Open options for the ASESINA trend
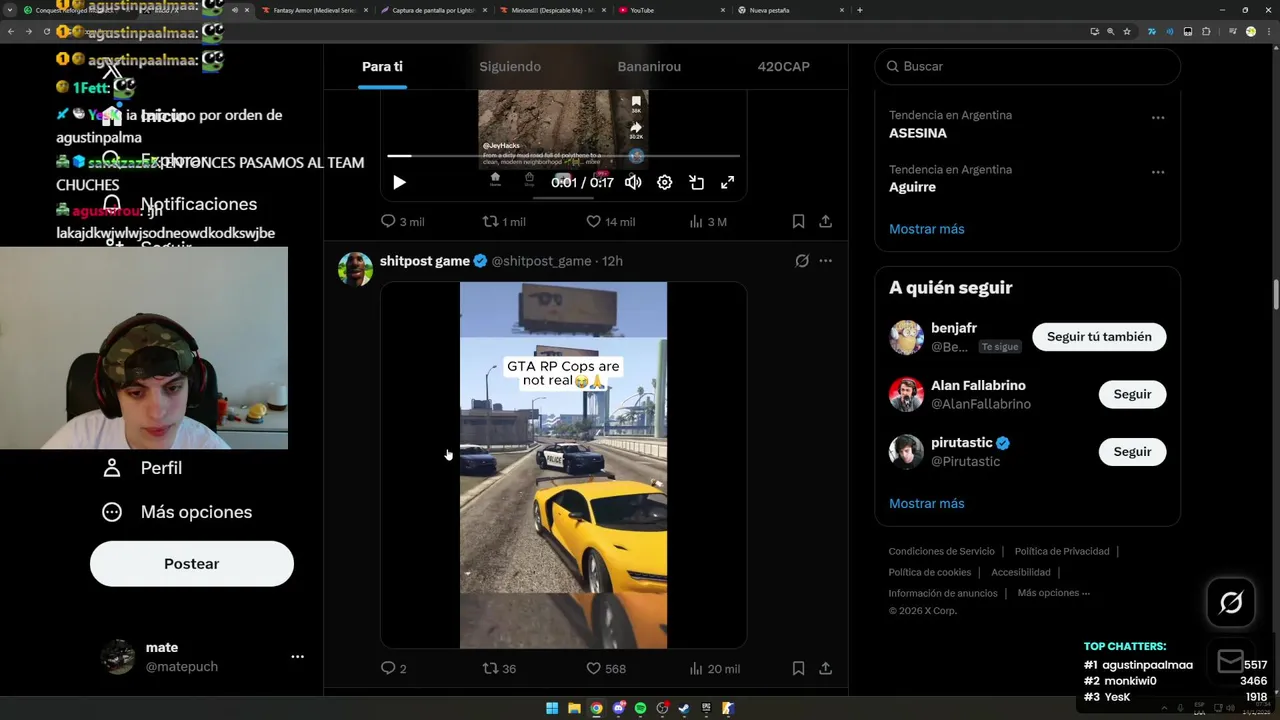Screen dimensions: 1280x720 [x=1158, y=118]
